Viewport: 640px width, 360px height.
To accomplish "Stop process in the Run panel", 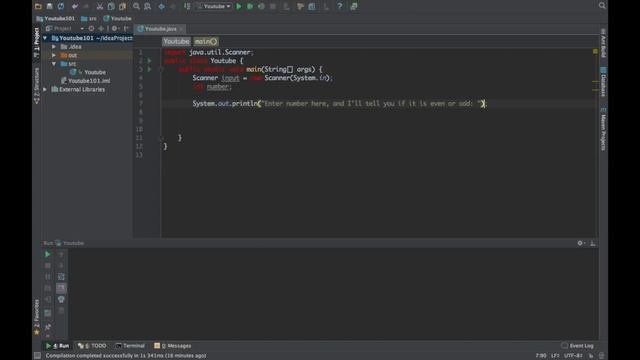I will tap(47, 266).
